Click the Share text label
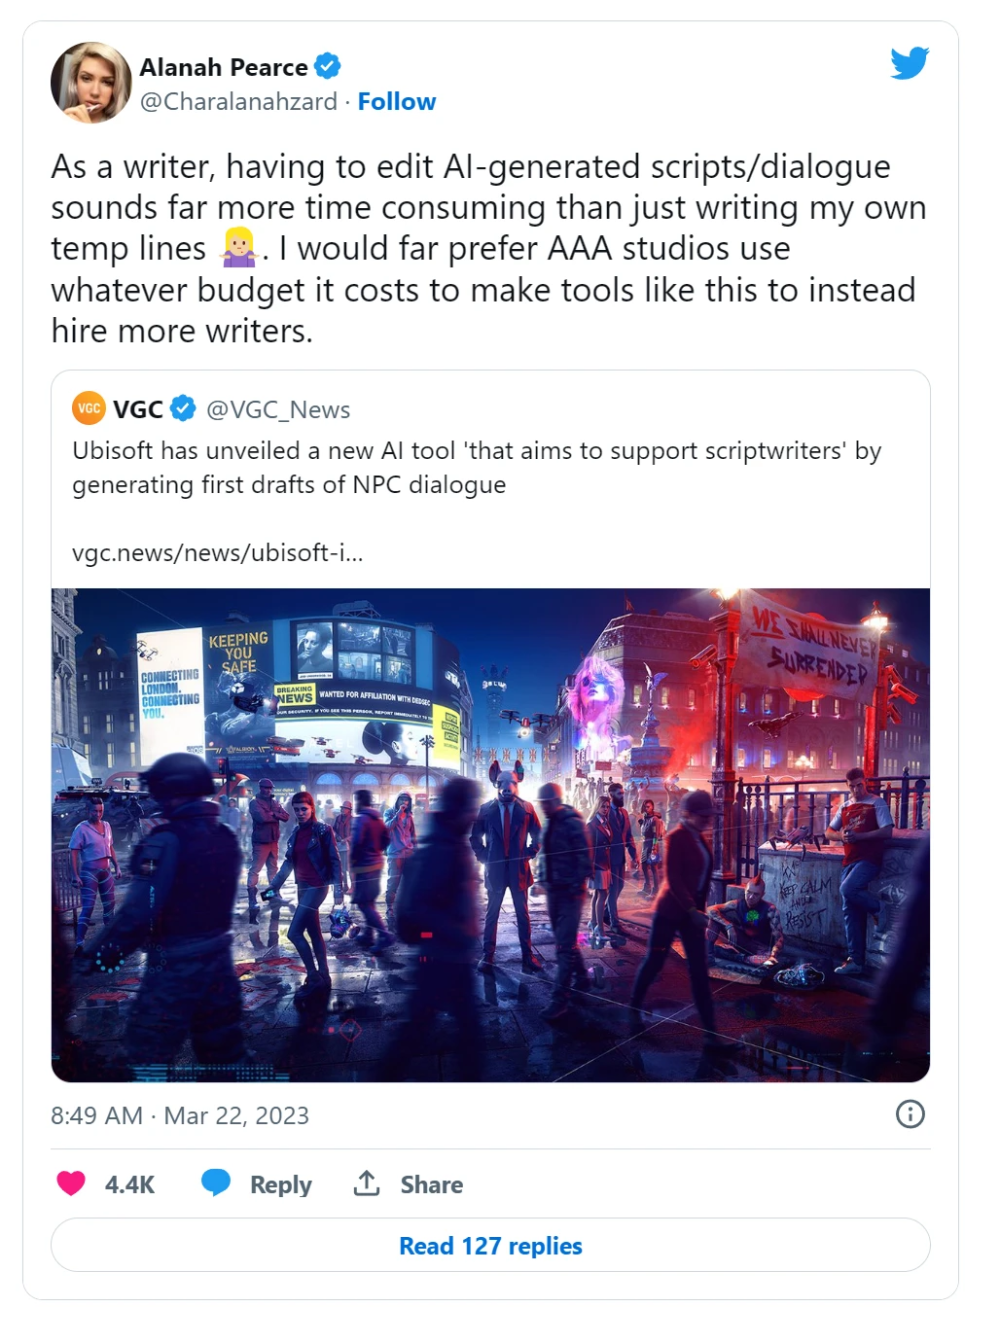The height and width of the screenshot is (1342, 1000). point(431,1185)
